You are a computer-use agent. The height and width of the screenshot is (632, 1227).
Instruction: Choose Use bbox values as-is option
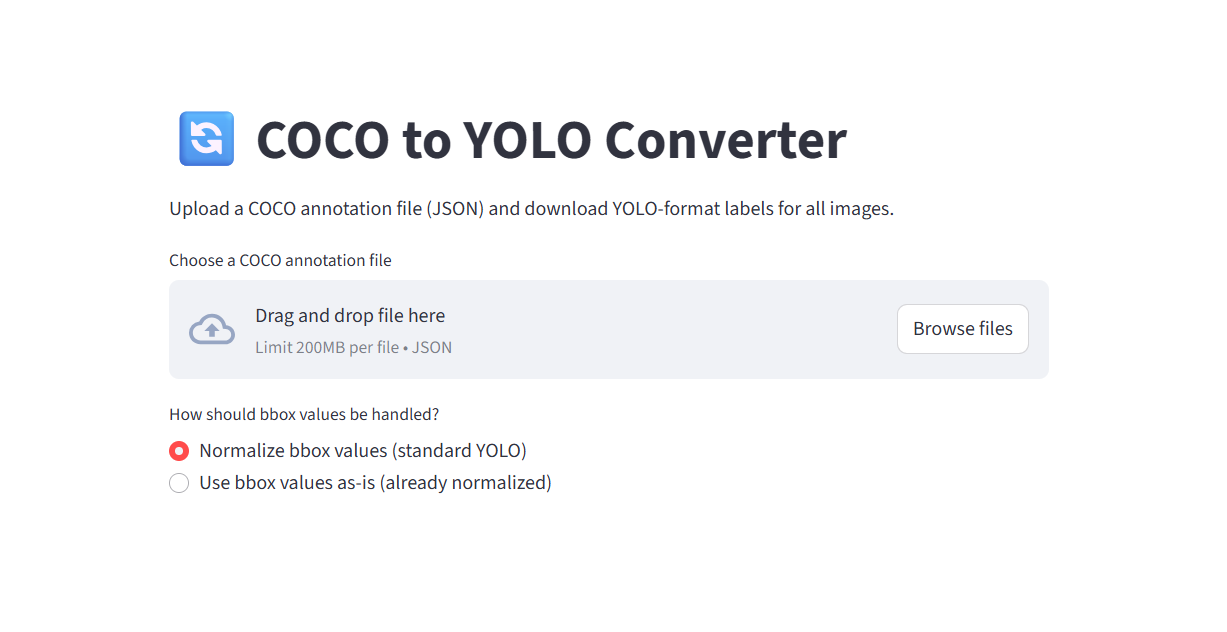179,483
